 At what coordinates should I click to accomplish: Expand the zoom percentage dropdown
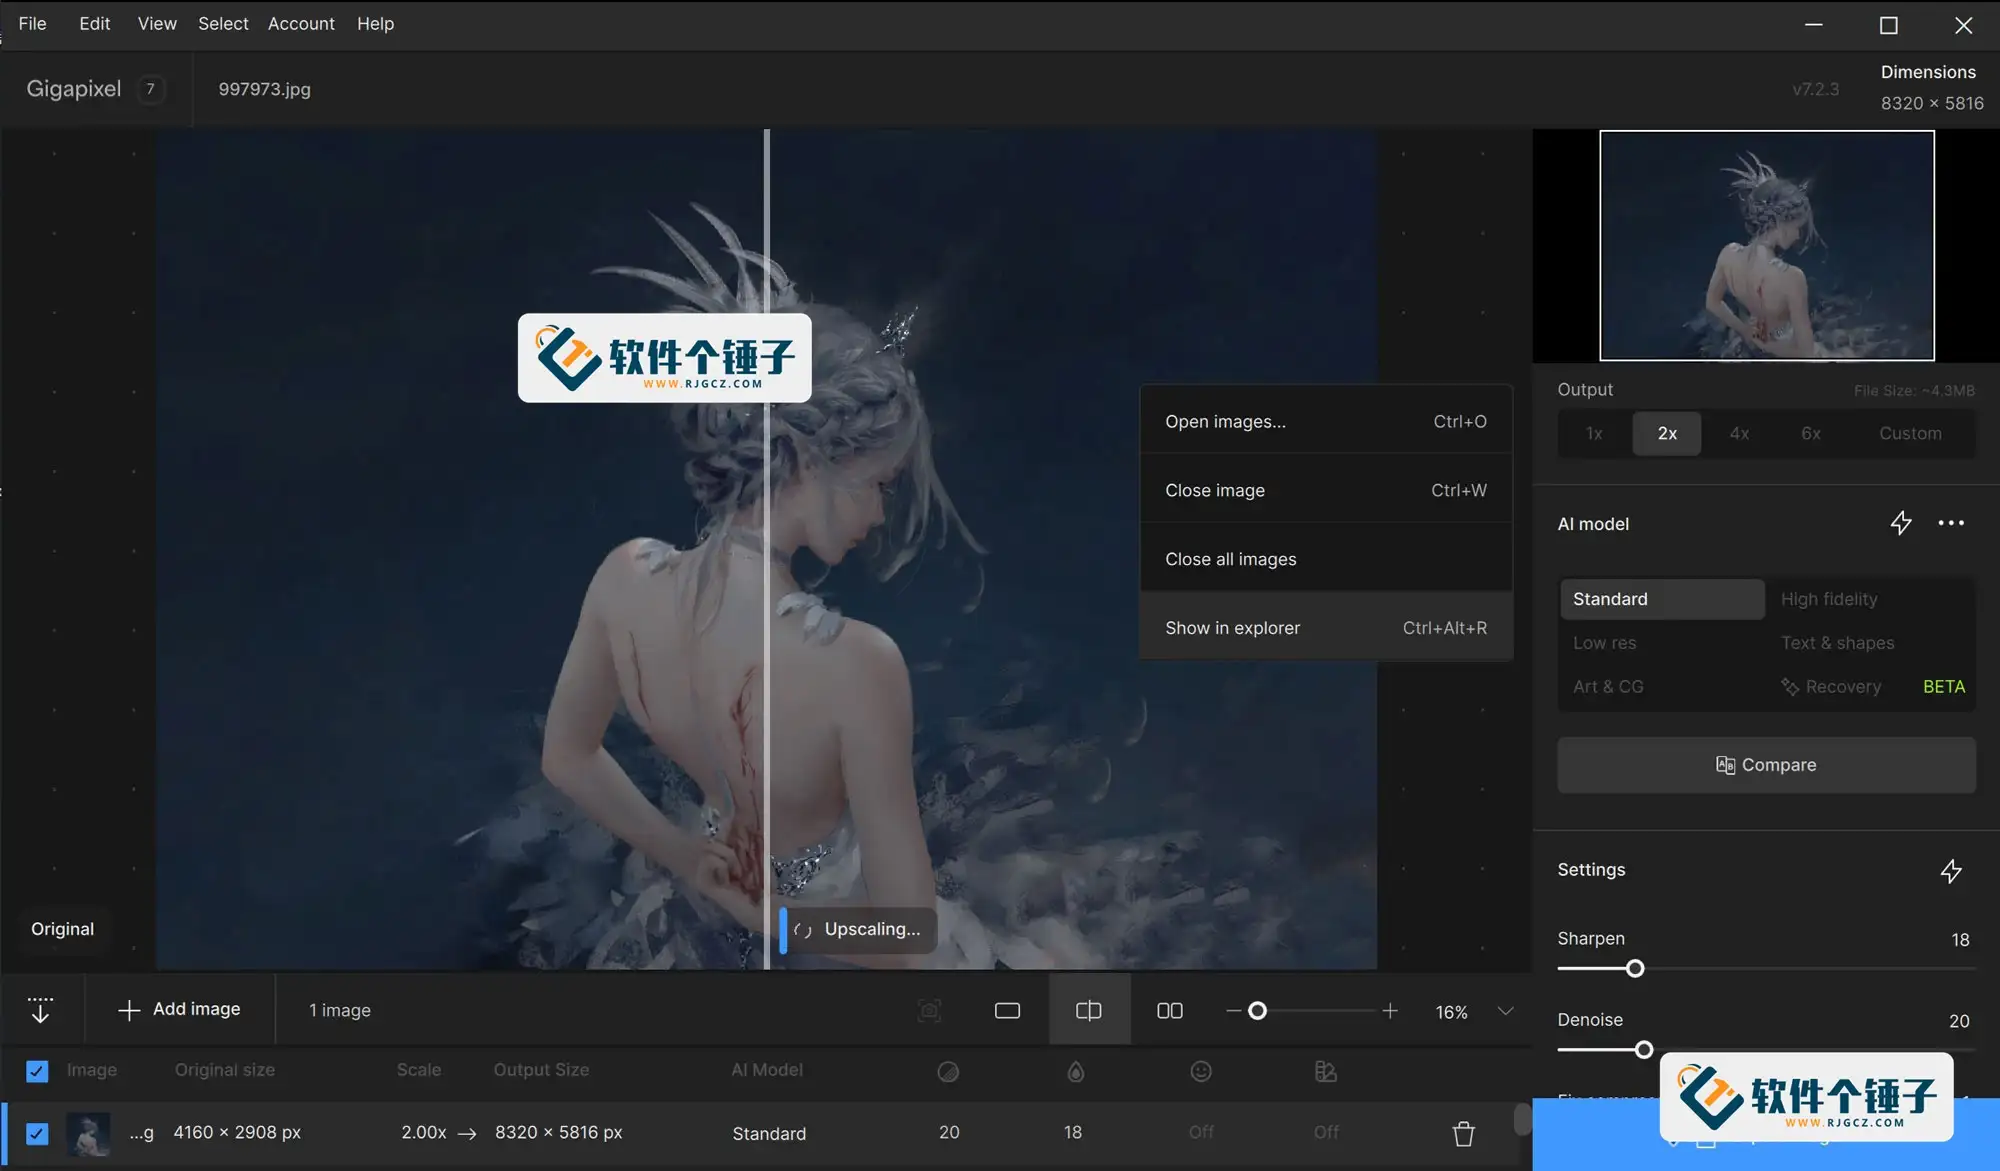pos(1505,1011)
